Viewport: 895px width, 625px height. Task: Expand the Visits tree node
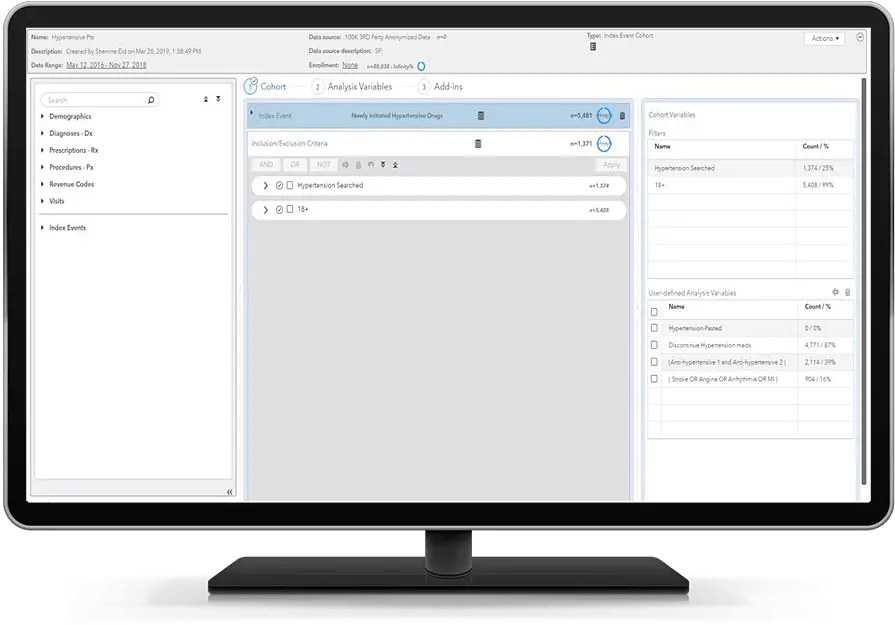click(42, 201)
